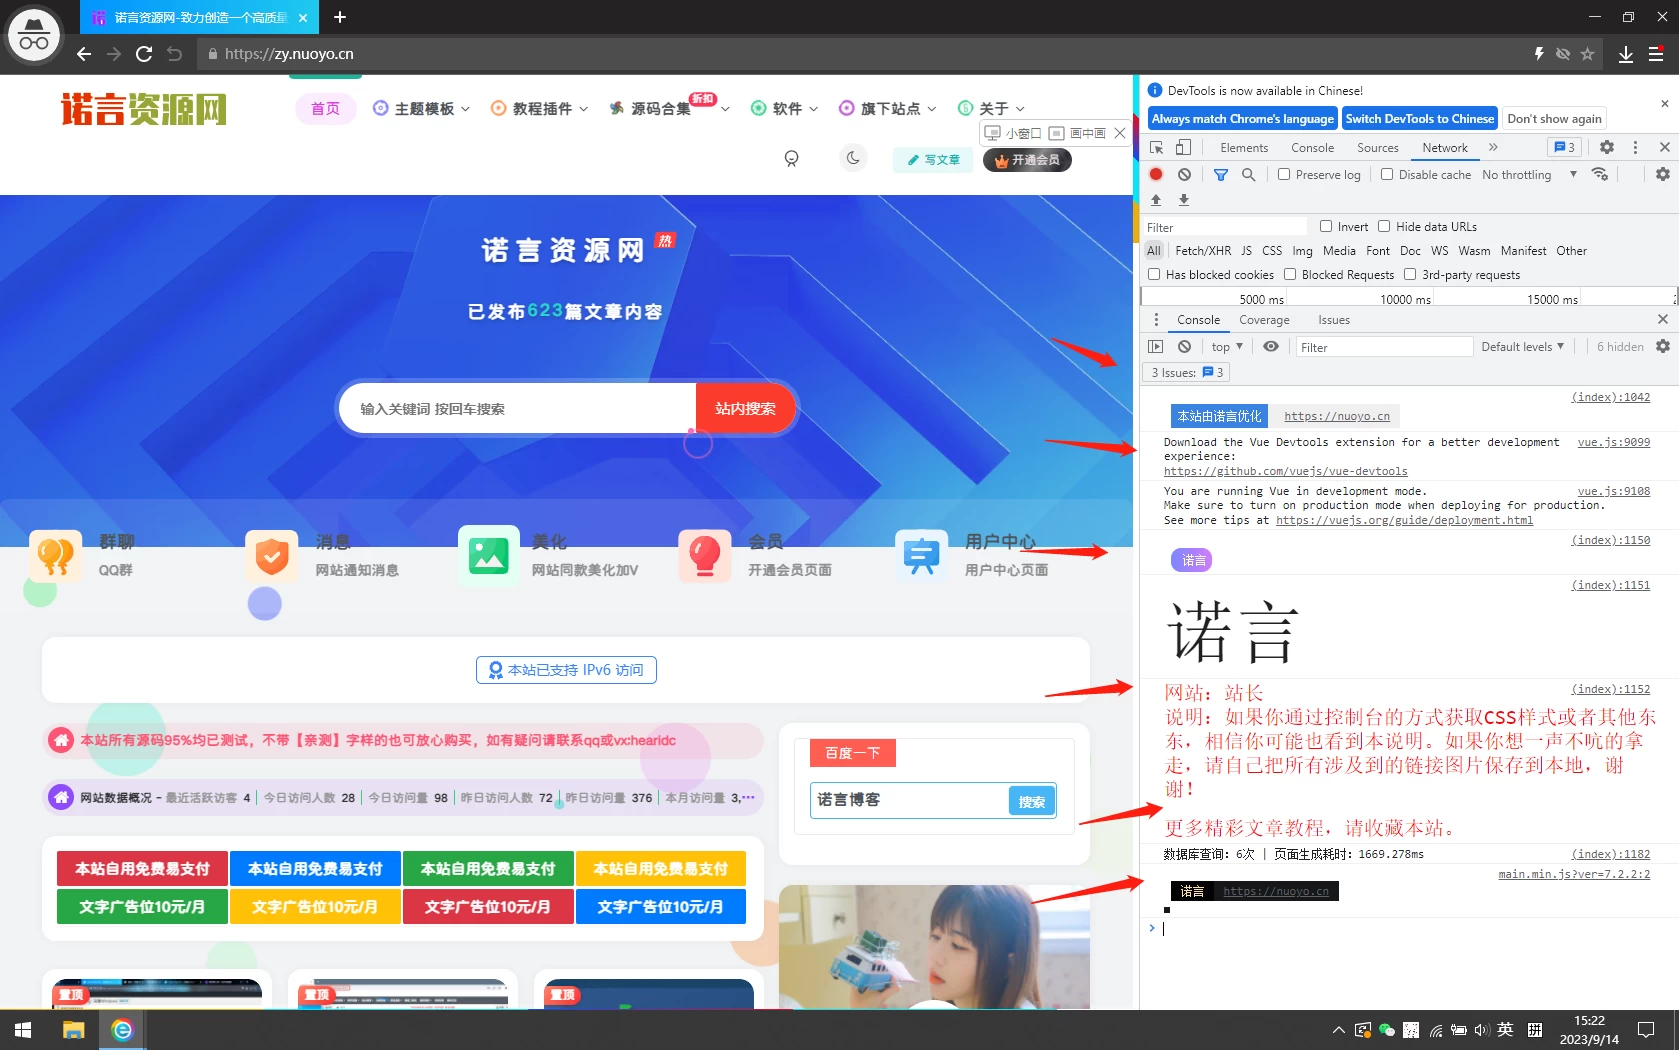Open the top context selector
The image size is (1679, 1050).
click(x=1226, y=346)
